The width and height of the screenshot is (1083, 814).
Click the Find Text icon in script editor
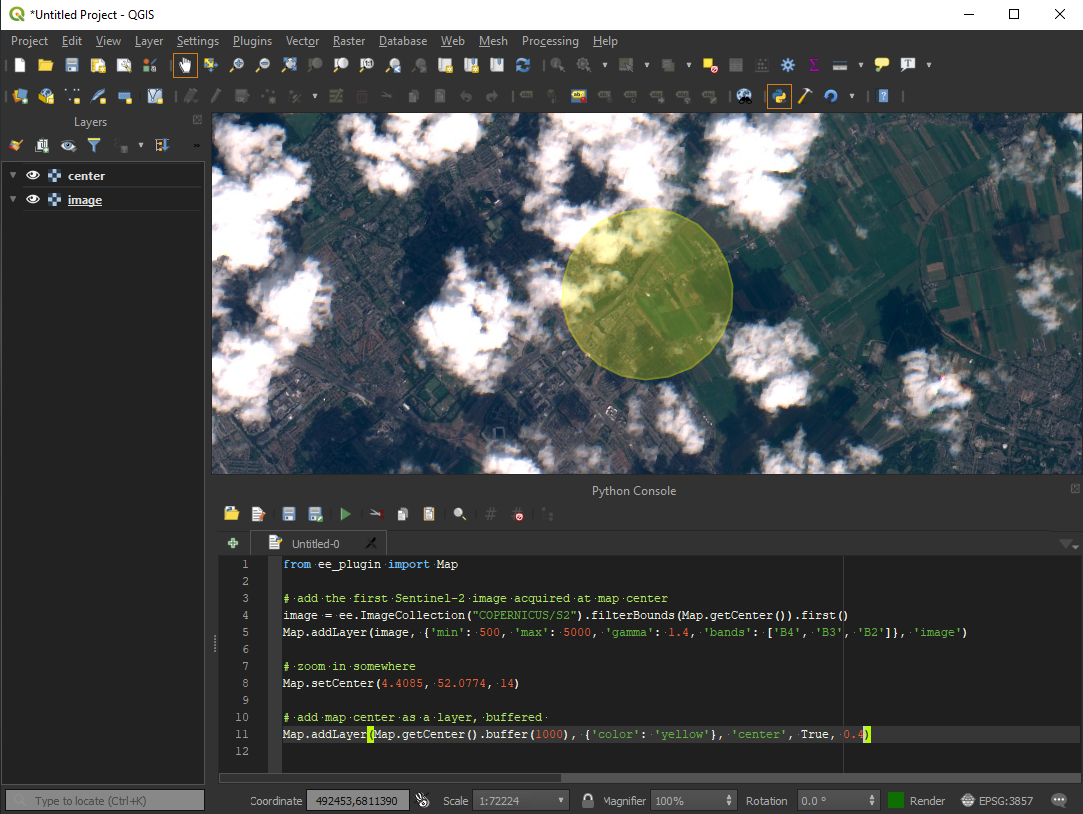tap(460, 514)
